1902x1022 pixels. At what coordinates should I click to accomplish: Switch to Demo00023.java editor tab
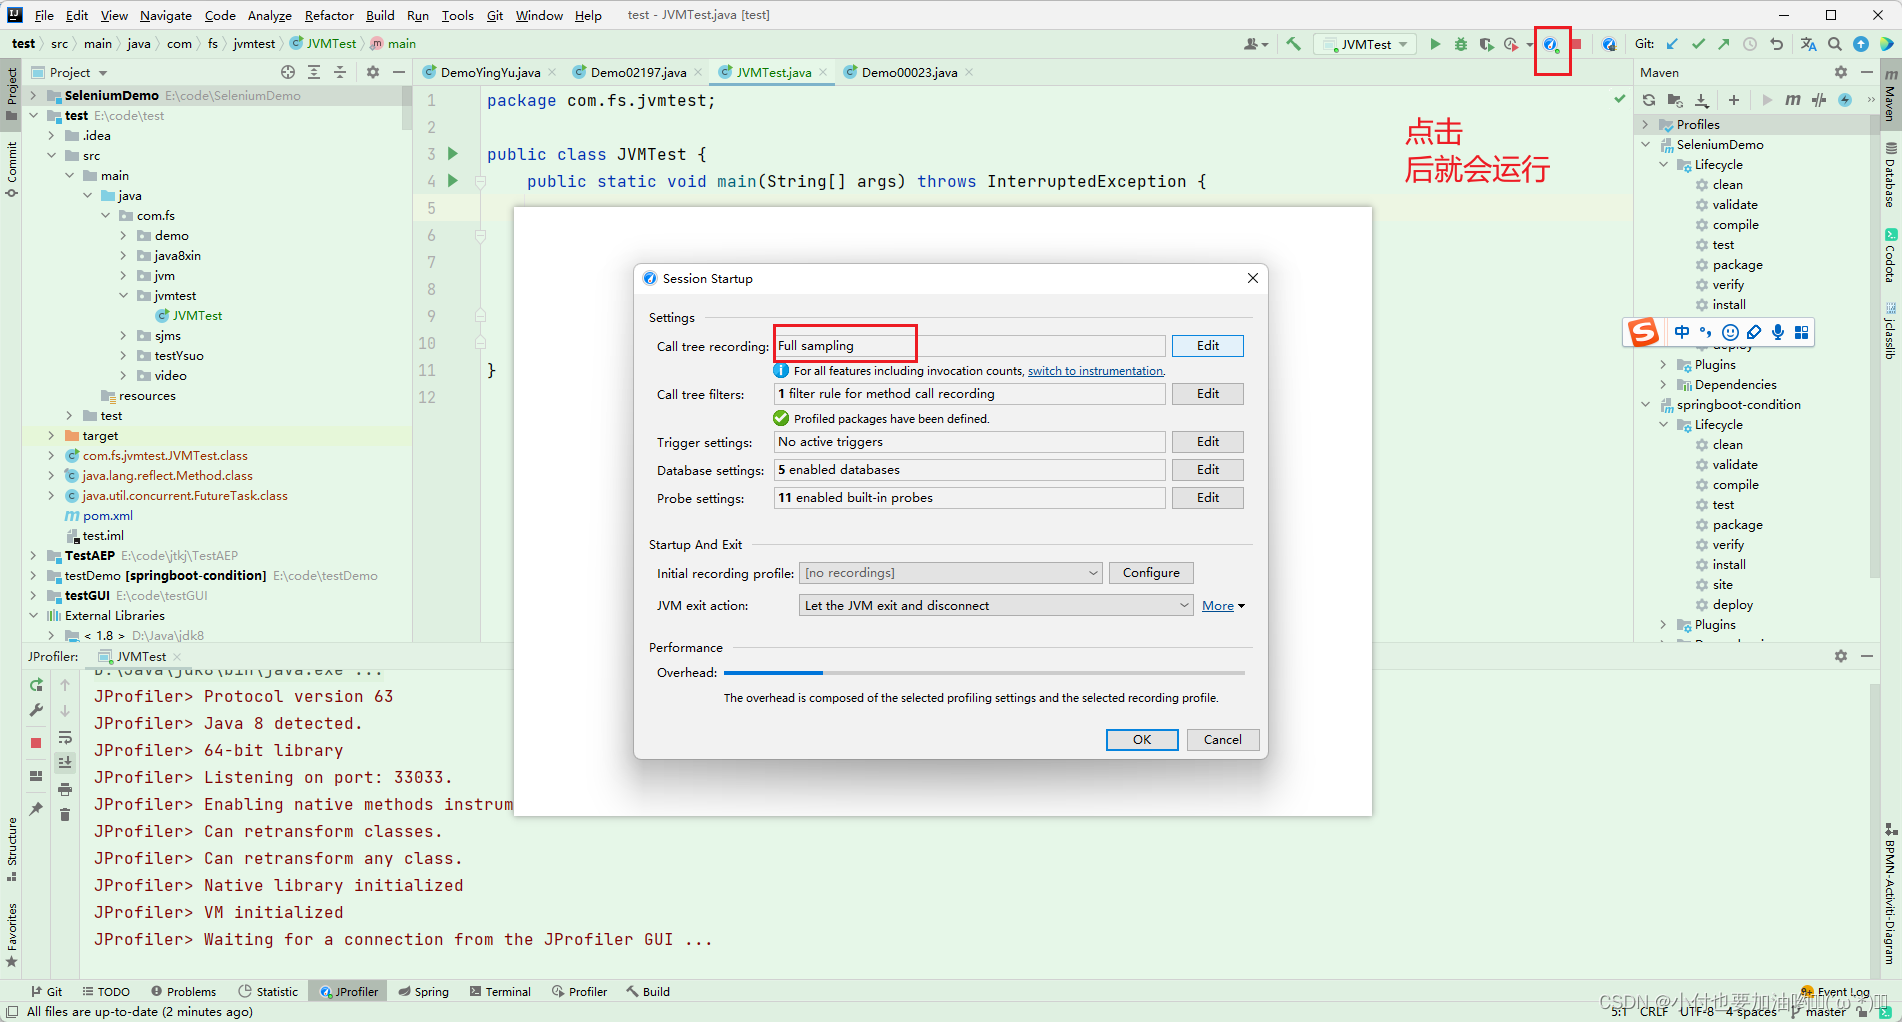(x=909, y=73)
